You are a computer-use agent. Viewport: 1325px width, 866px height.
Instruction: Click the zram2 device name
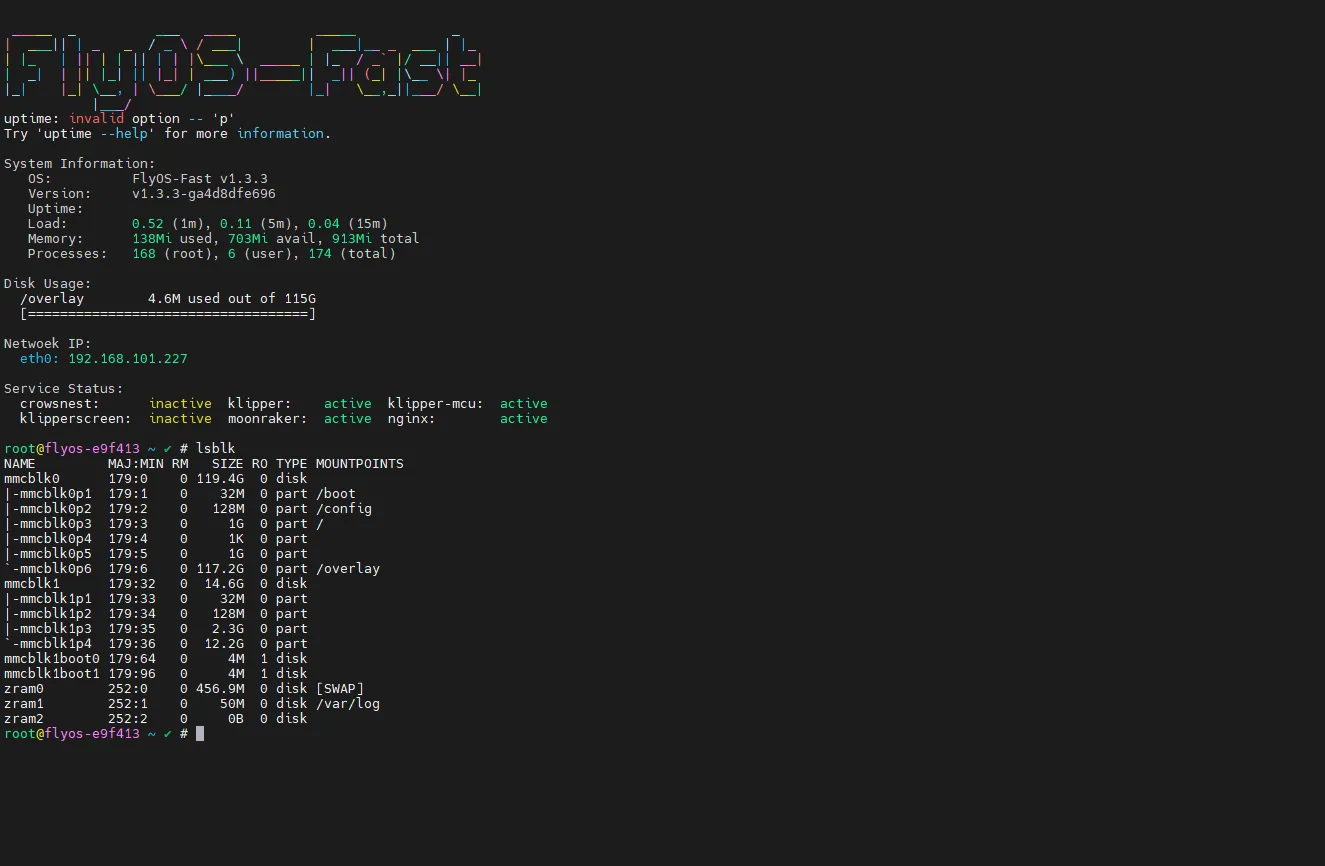[24, 719]
